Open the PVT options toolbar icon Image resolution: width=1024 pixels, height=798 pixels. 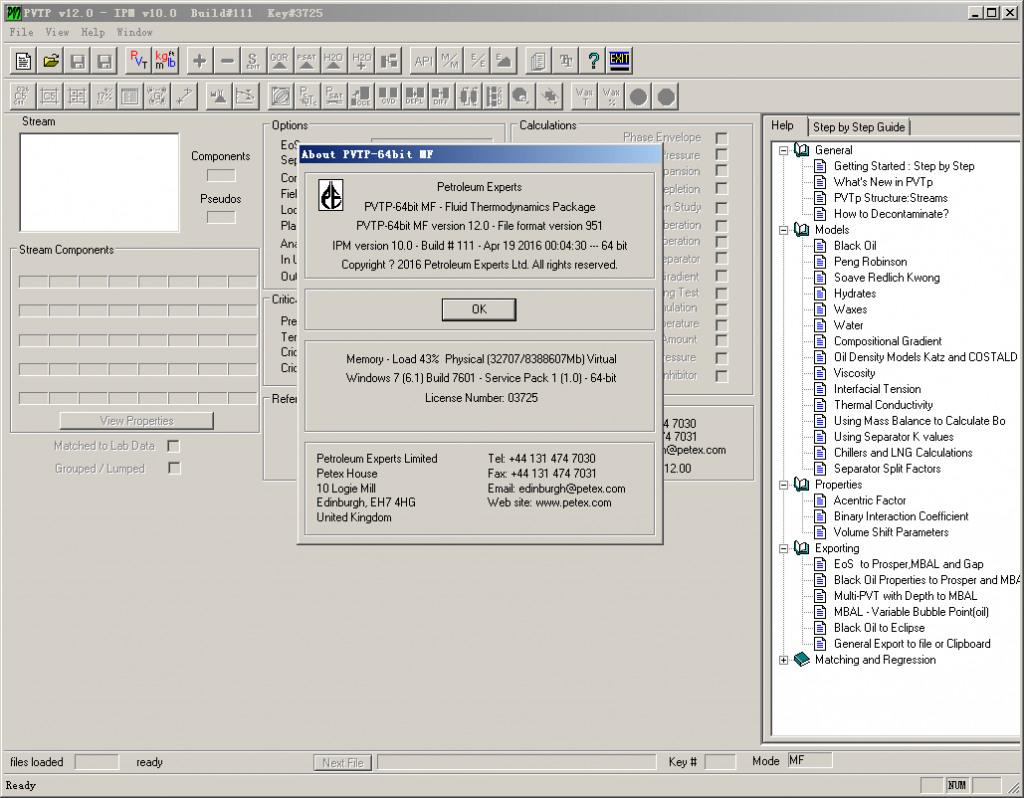pyautogui.click(x=138, y=61)
